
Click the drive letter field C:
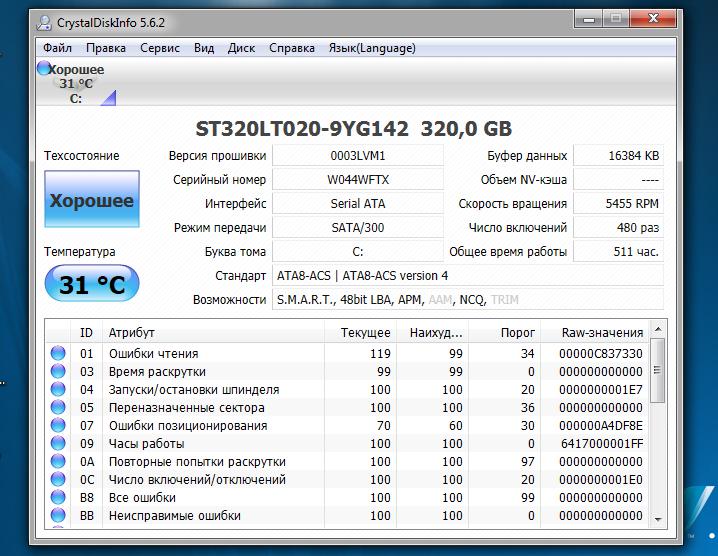(358, 251)
